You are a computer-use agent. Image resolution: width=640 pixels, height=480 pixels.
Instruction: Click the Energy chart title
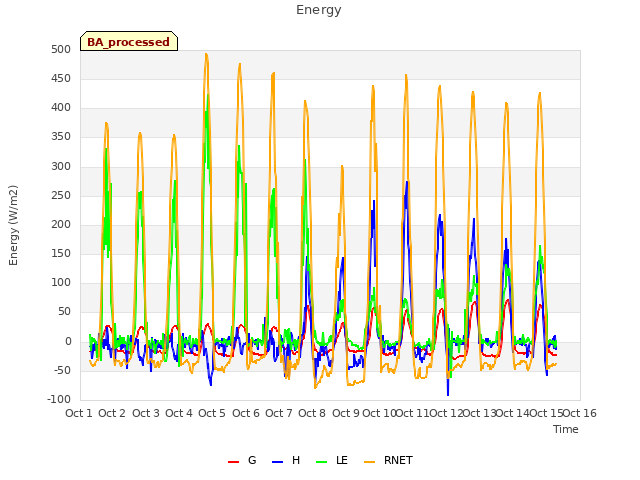(318, 10)
